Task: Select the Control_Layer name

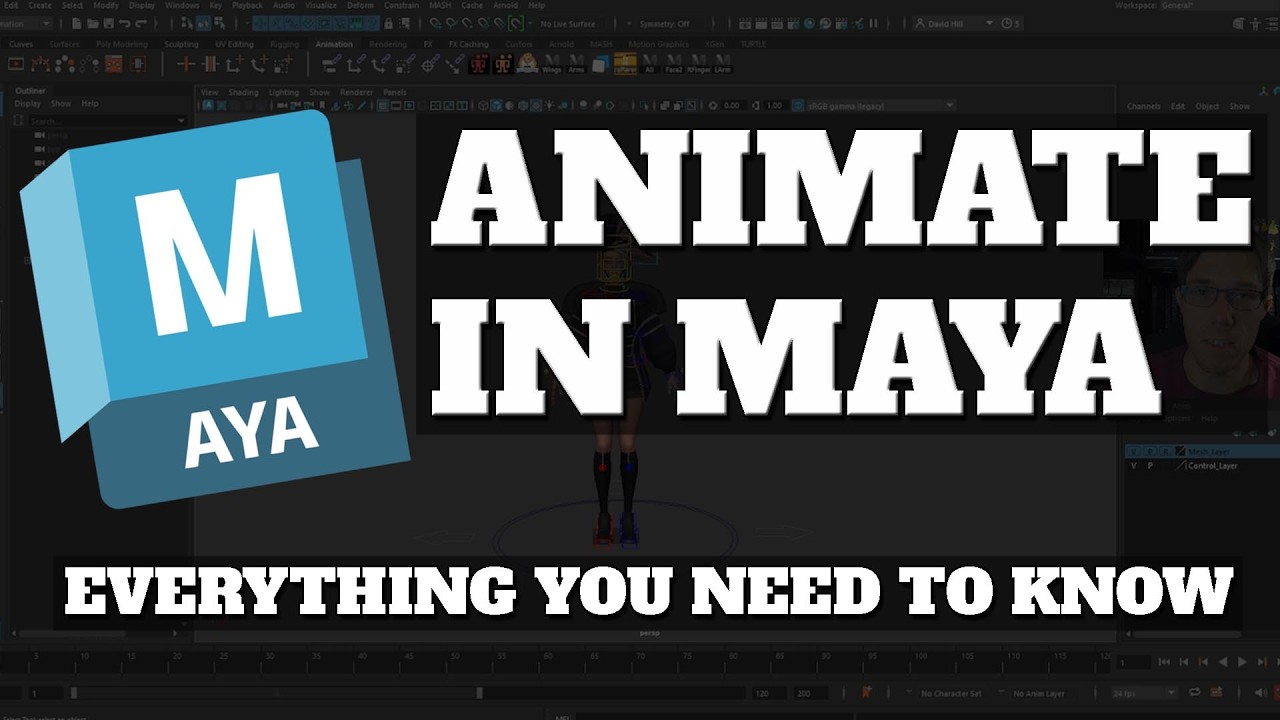Action: point(1212,466)
